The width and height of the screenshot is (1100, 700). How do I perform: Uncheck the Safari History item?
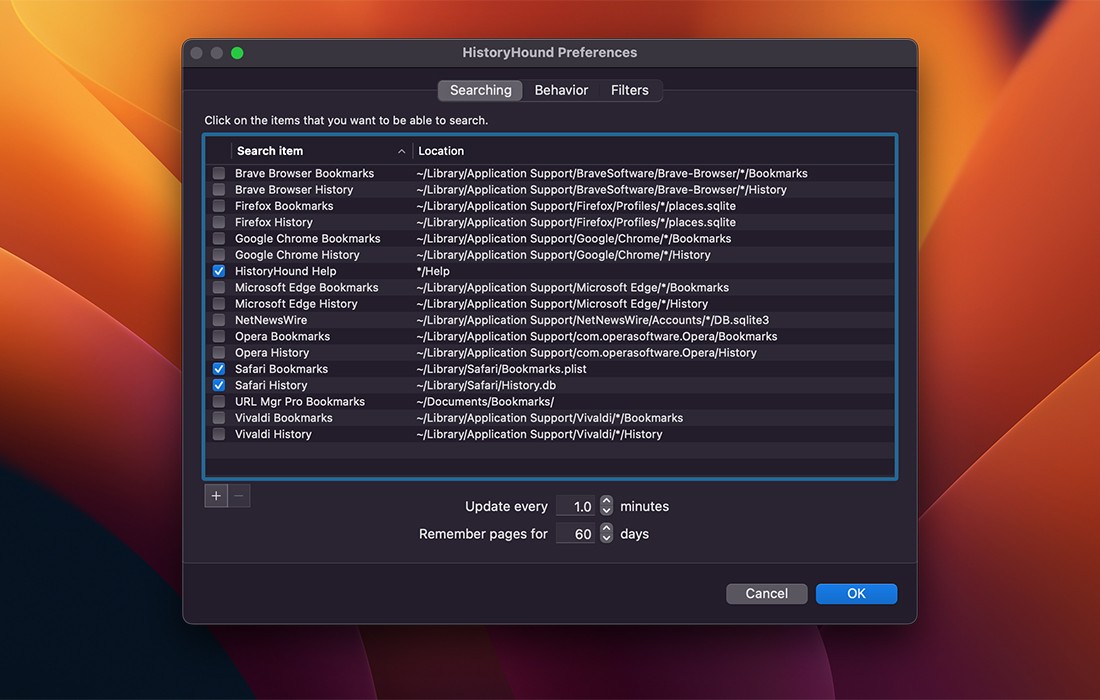[x=218, y=385]
